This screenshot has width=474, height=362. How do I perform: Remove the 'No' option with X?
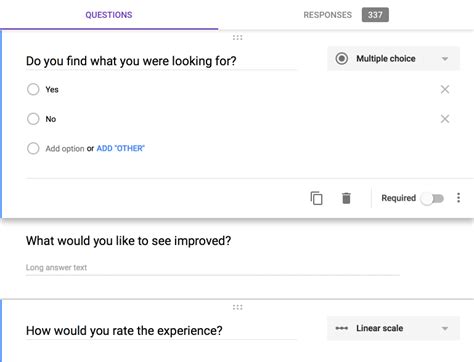[x=445, y=119]
